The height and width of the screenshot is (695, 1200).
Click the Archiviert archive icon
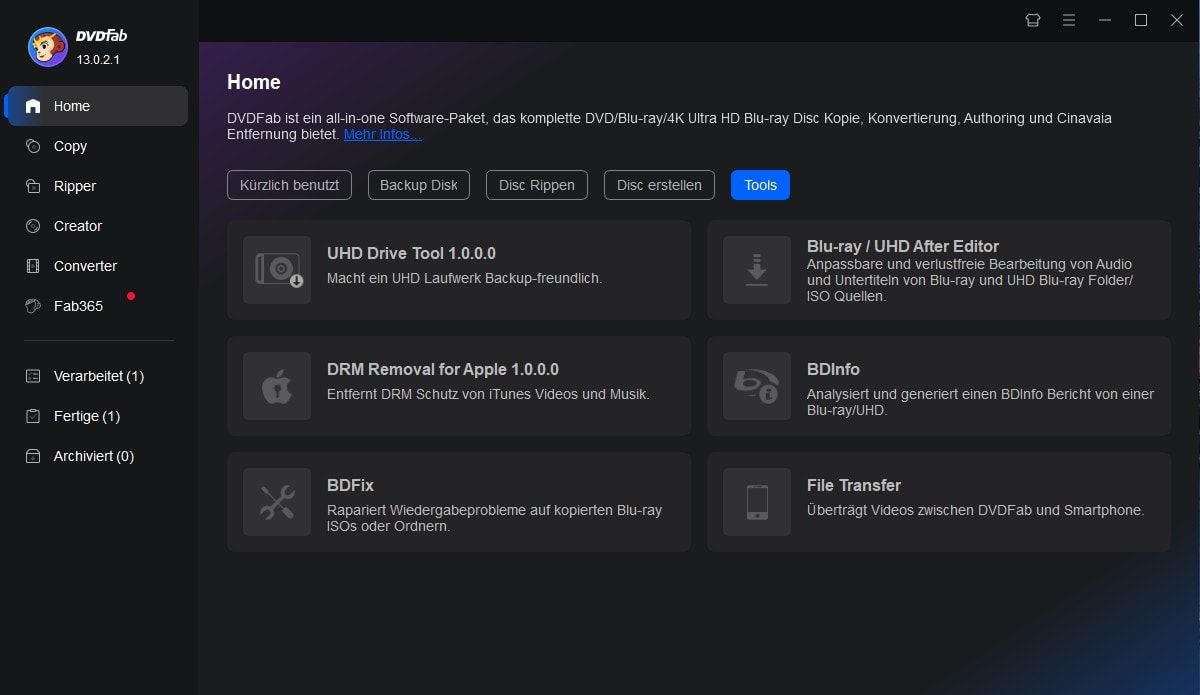point(33,456)
